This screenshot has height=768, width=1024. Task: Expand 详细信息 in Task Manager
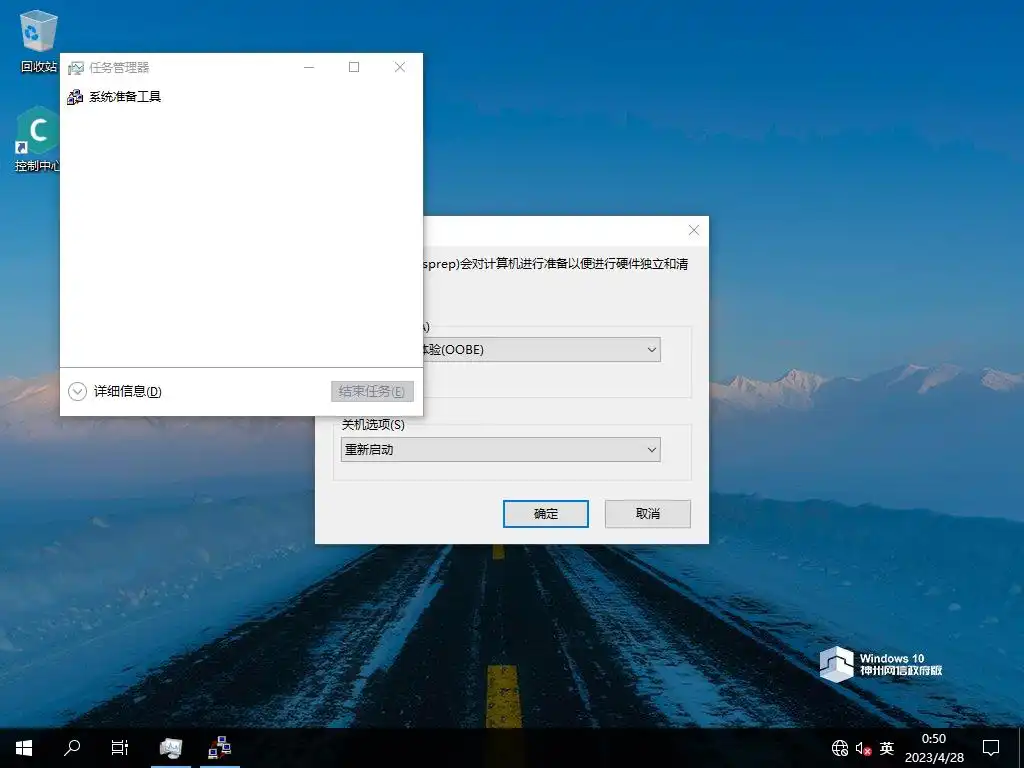coord(115,391)
